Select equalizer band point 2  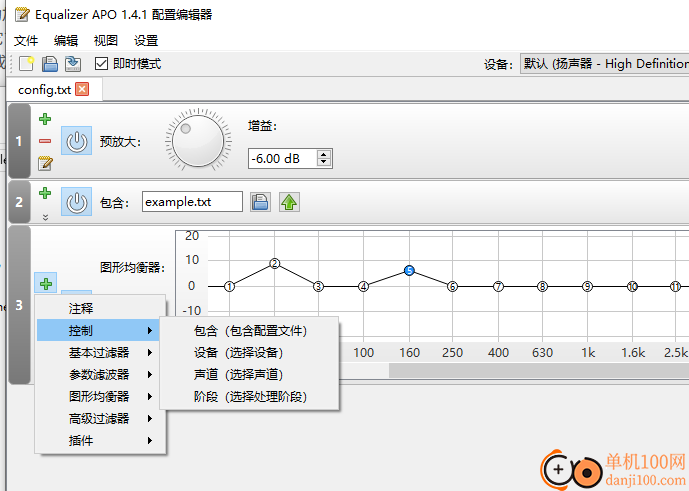[x=275, y=264]
